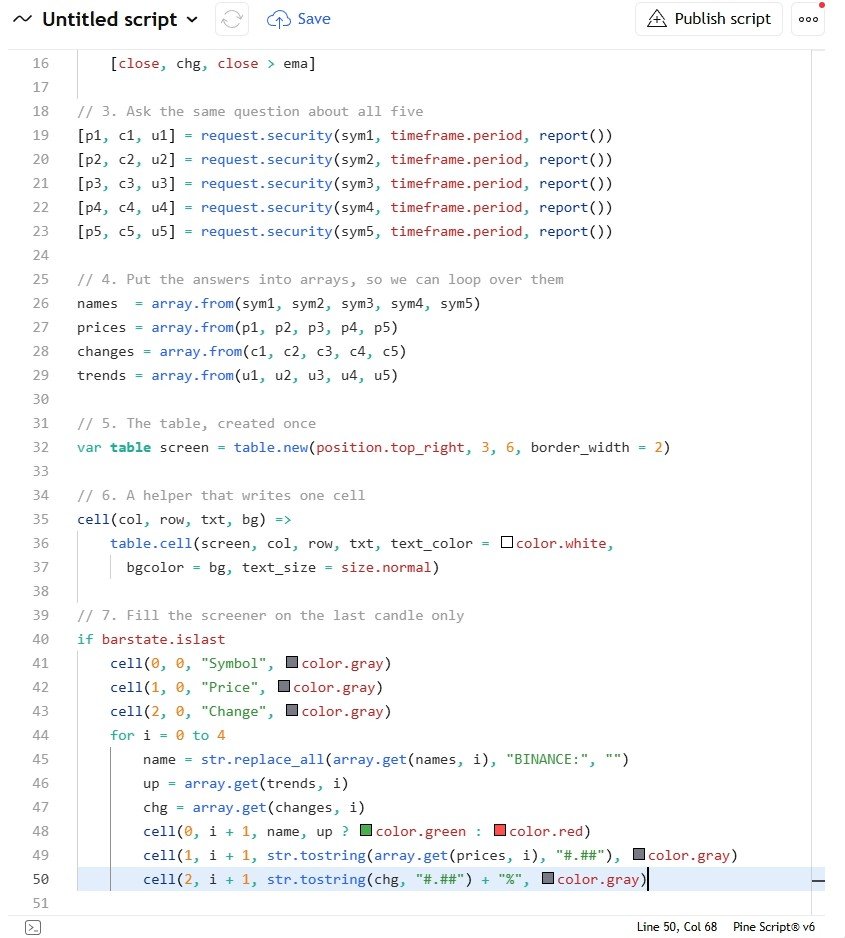Click the '"BINANCE:"' string on line 45

pos(547,760)
